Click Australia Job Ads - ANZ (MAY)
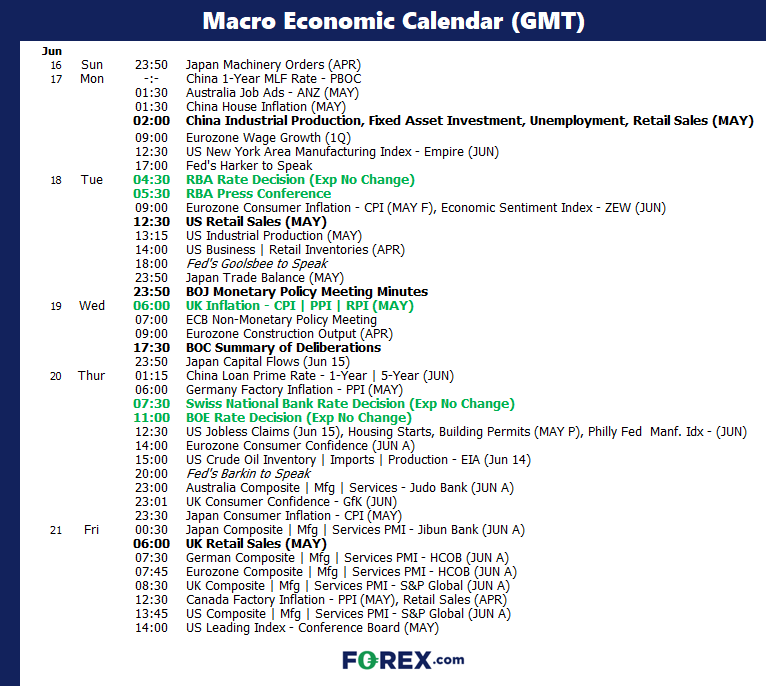766x686 pixels. (x=272, y=93)
